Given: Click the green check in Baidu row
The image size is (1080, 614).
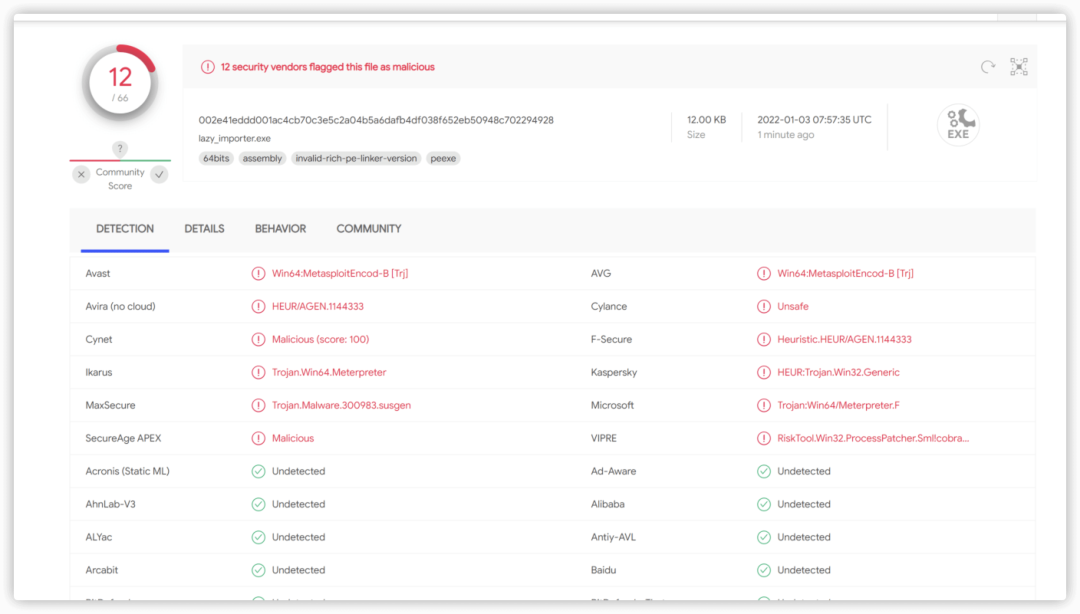Looking at the screenshot, I should 764,571.
